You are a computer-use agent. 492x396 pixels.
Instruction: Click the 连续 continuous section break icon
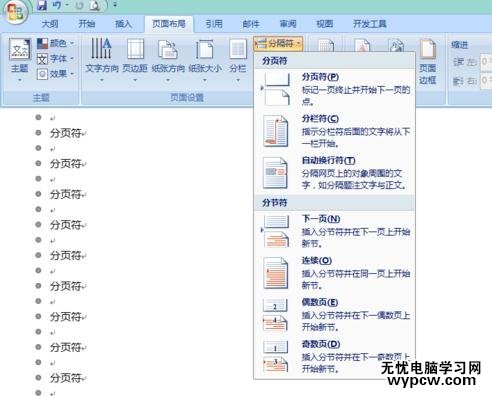pyautogui.click(x=275, y=273)
